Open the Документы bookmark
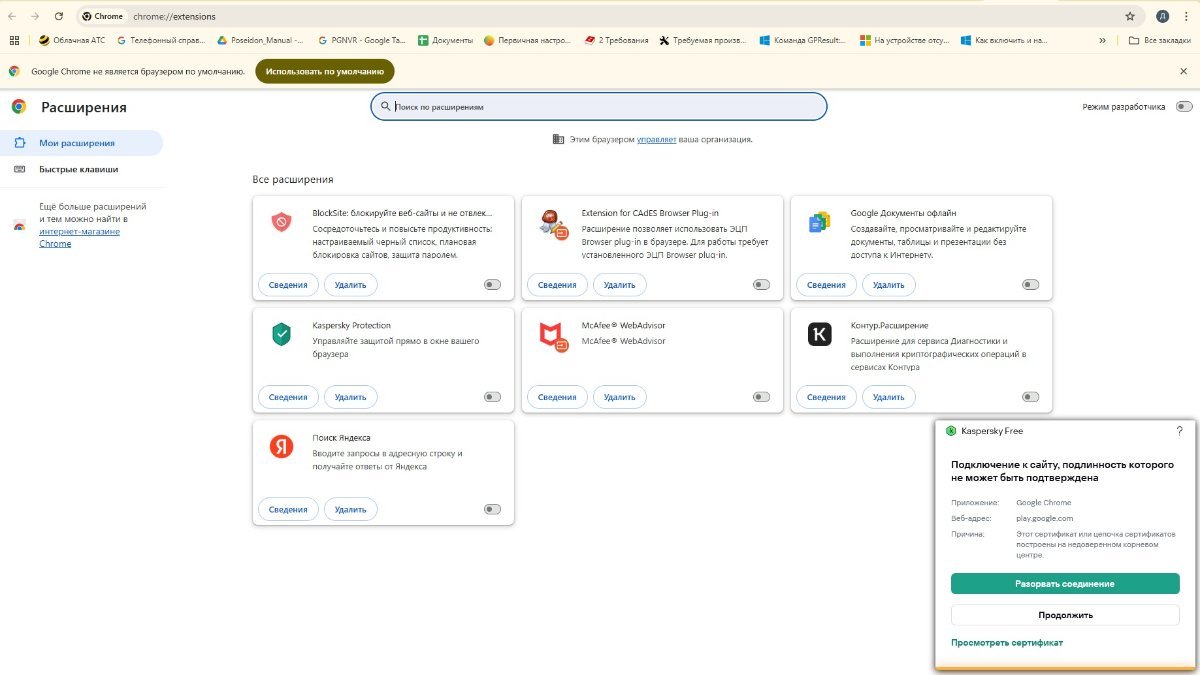The width and height of the screenshot is (1200, 675). coord(445,41)
